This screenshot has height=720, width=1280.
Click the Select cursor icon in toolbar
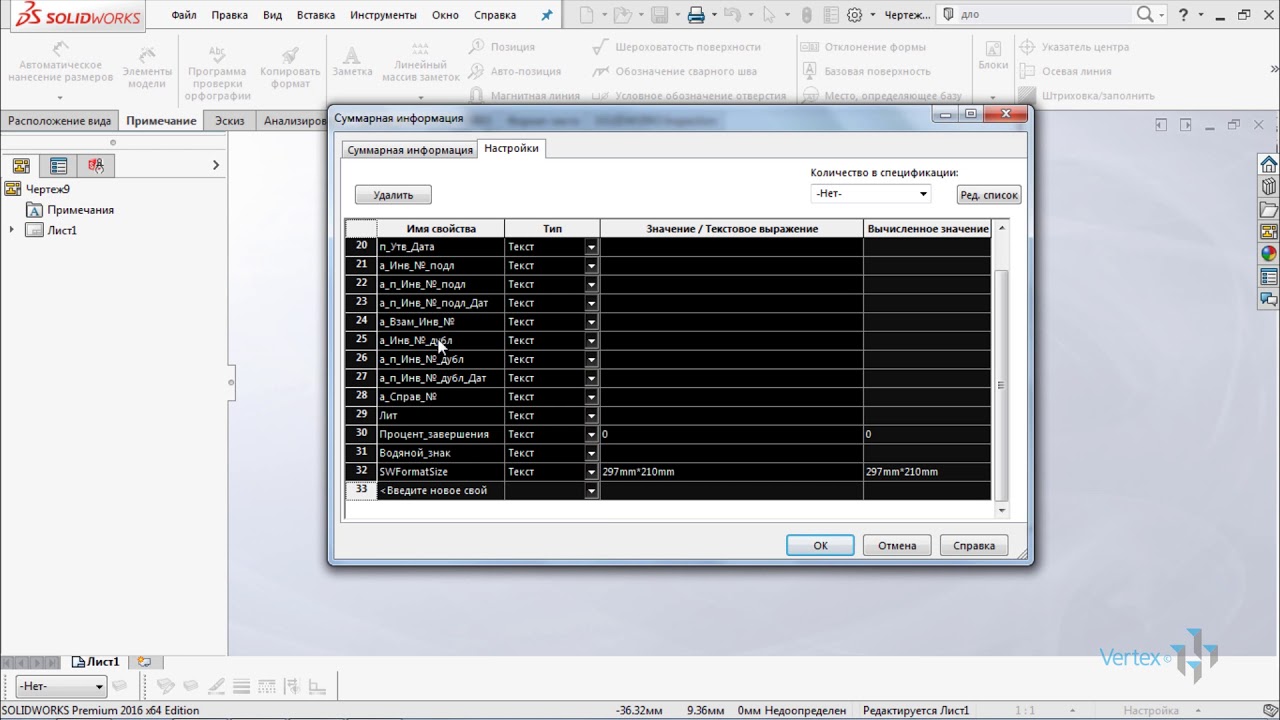click(768, 15)
